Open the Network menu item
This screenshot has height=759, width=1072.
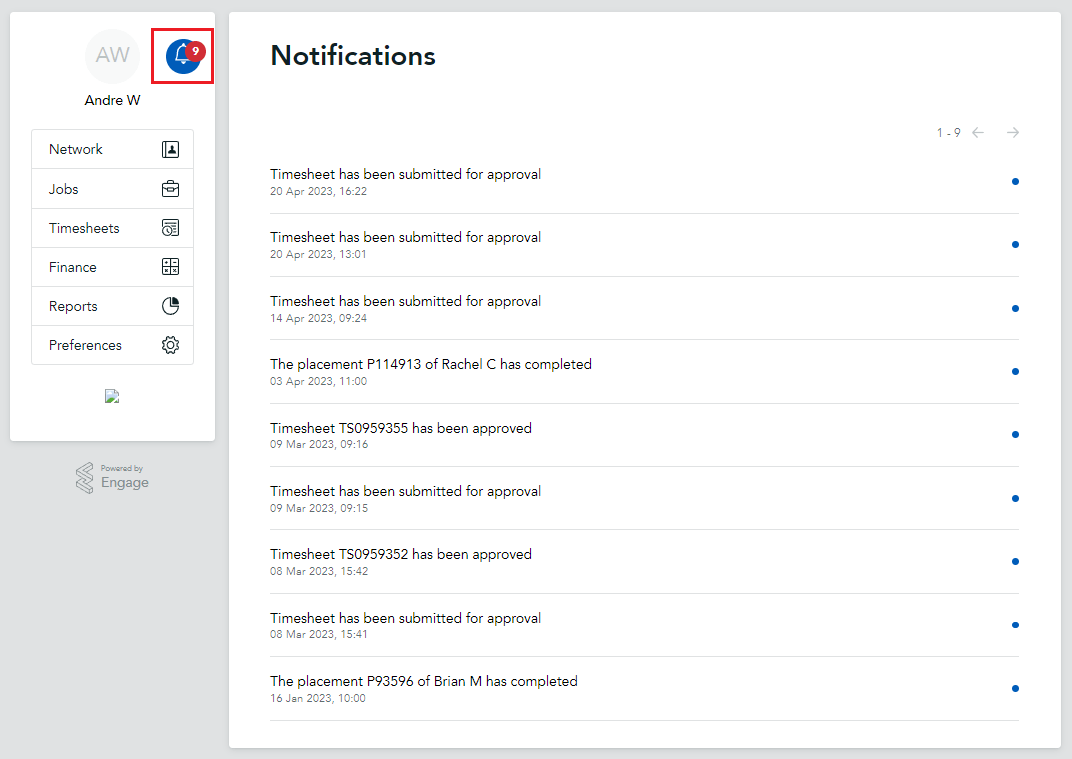(76, 149)
